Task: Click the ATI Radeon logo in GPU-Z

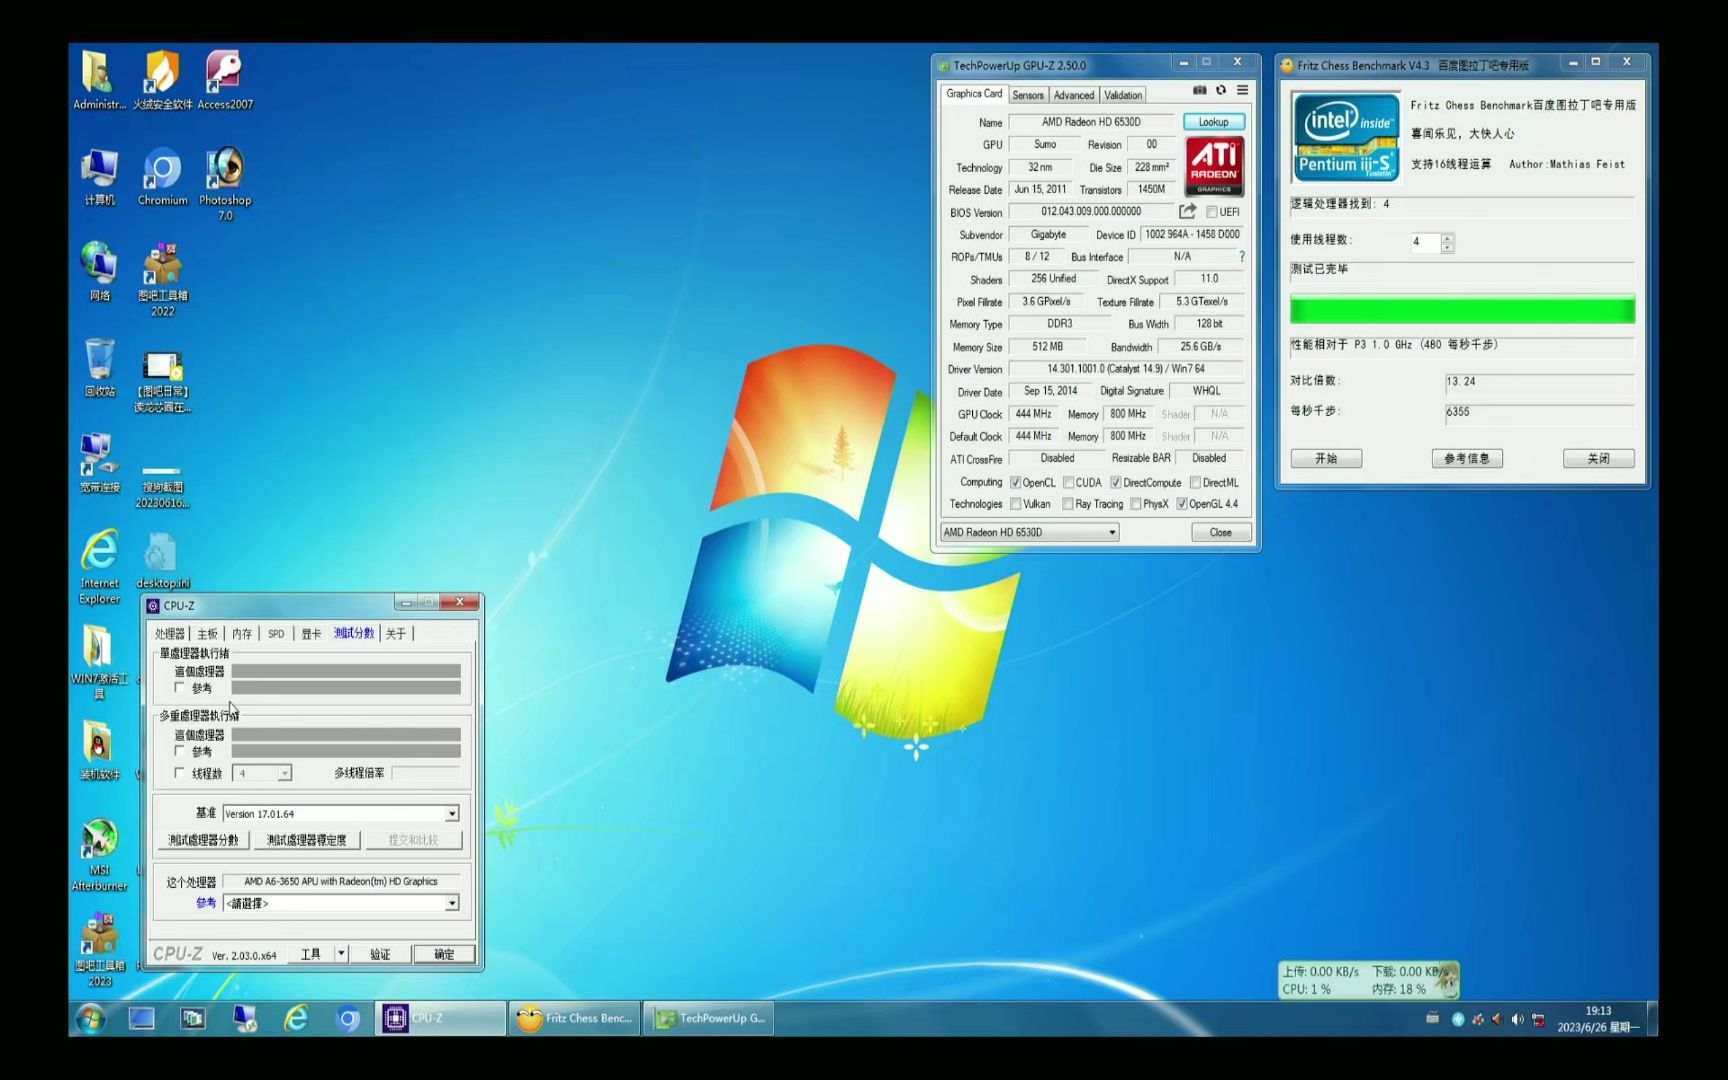Action: pos(1214,166)
